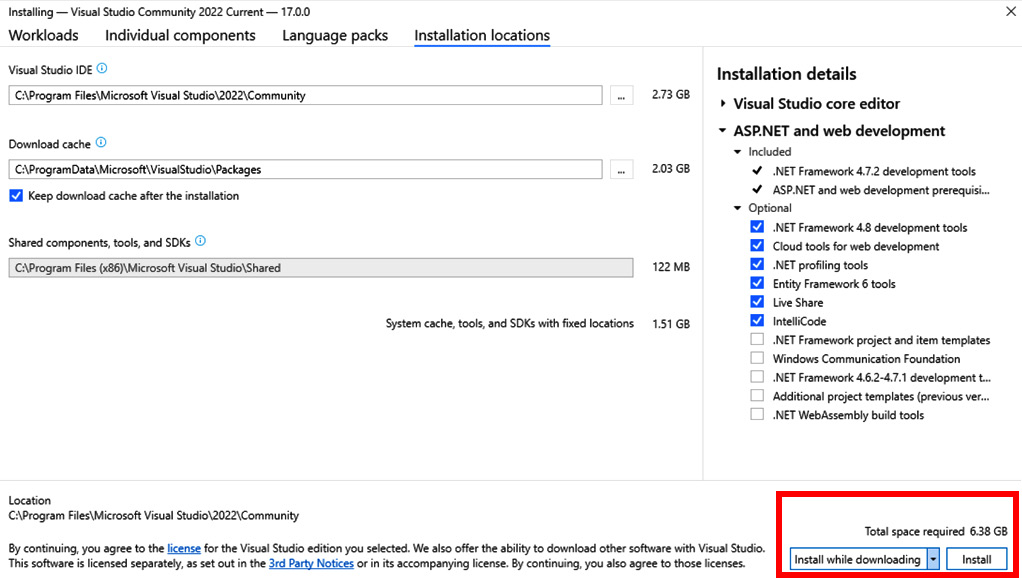The height and width of the screenshot is (578, 1022).
Task: Click the Install button
Action: point(976,559)
